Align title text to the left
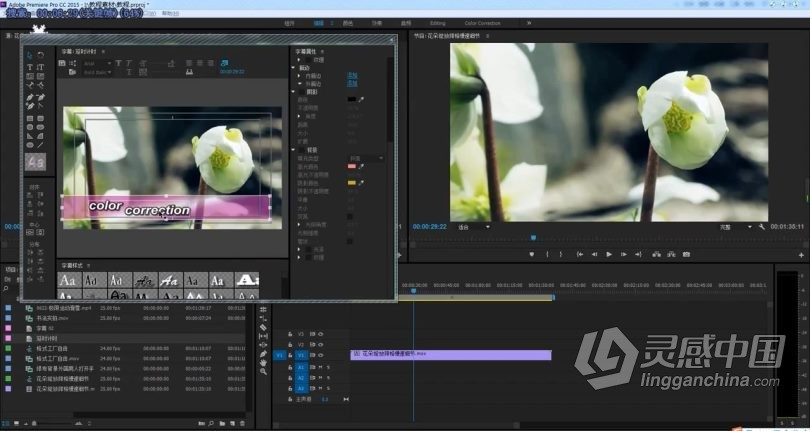 point(189,63)
